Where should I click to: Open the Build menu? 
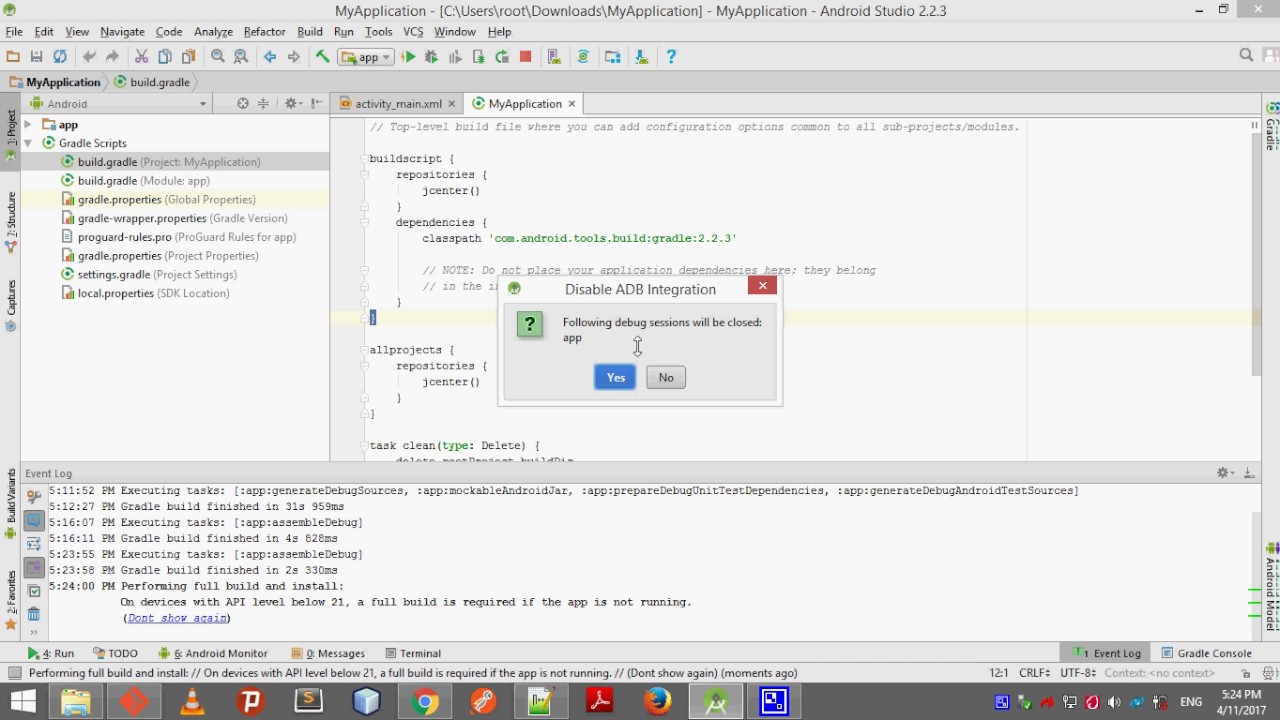point(310,32)
